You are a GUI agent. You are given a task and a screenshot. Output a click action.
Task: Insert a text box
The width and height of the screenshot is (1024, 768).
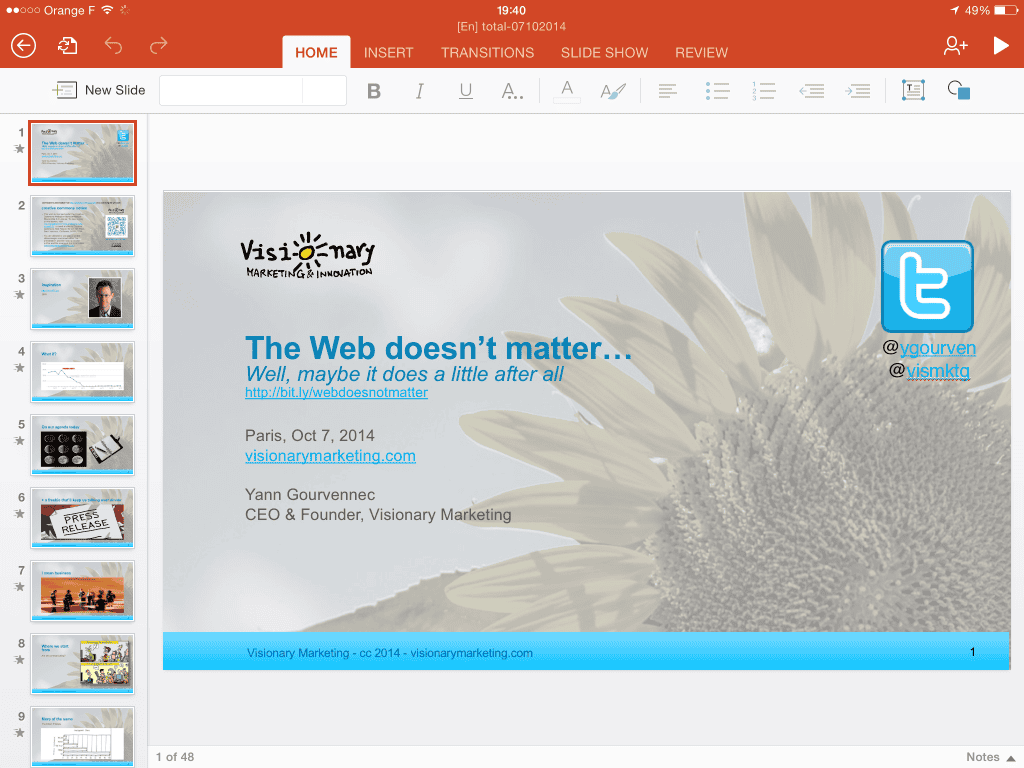[913, 91]
